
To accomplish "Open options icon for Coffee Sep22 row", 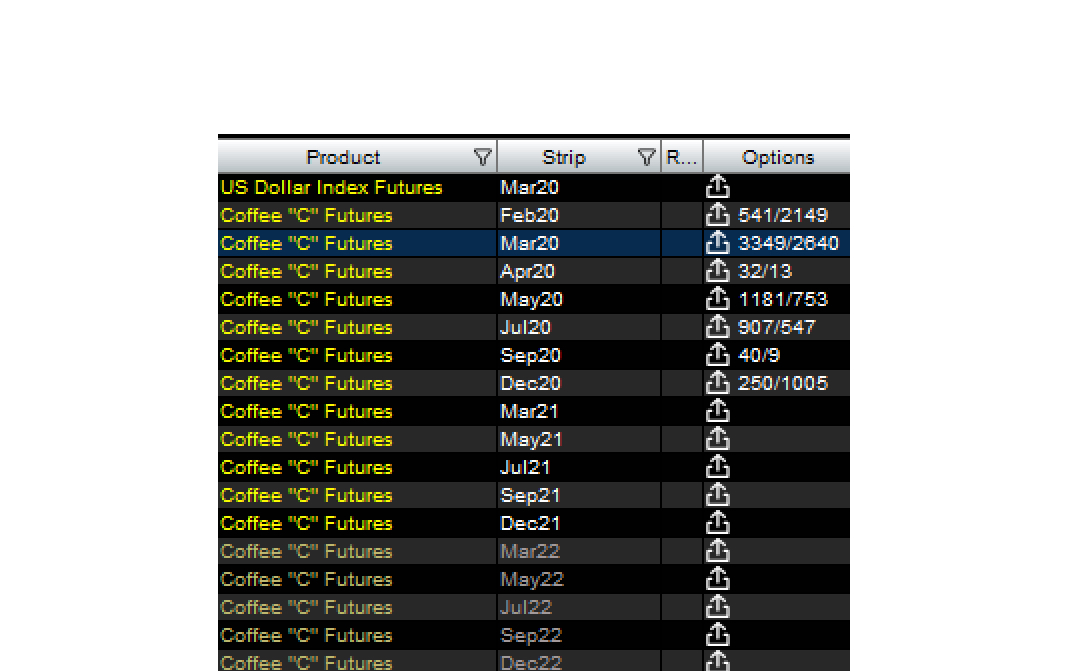I will pos(718,635).
